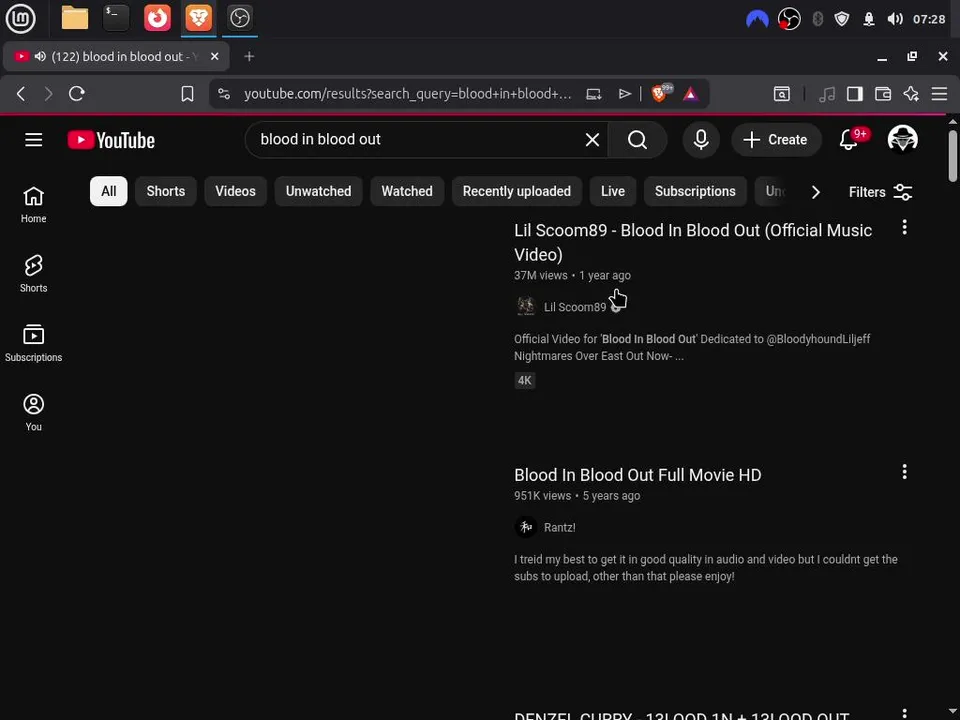960x720 pixels.
Task: View site settings icon in address bar
Action: click(224, 94)
